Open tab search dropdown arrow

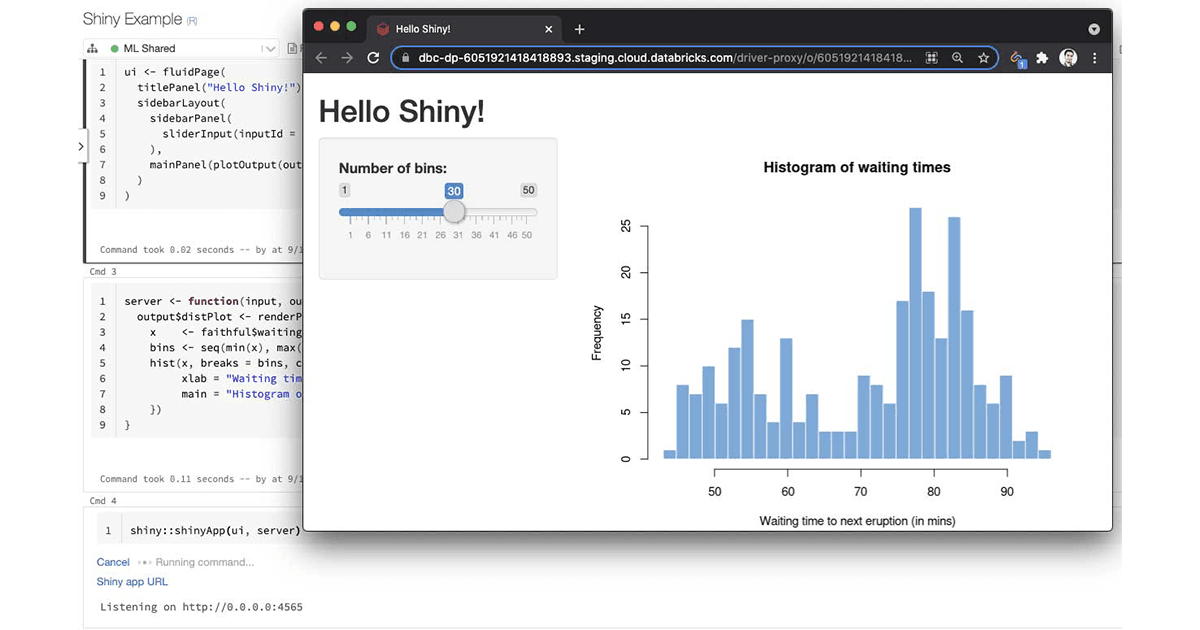pyautogui.click(x=1094, y=29)
